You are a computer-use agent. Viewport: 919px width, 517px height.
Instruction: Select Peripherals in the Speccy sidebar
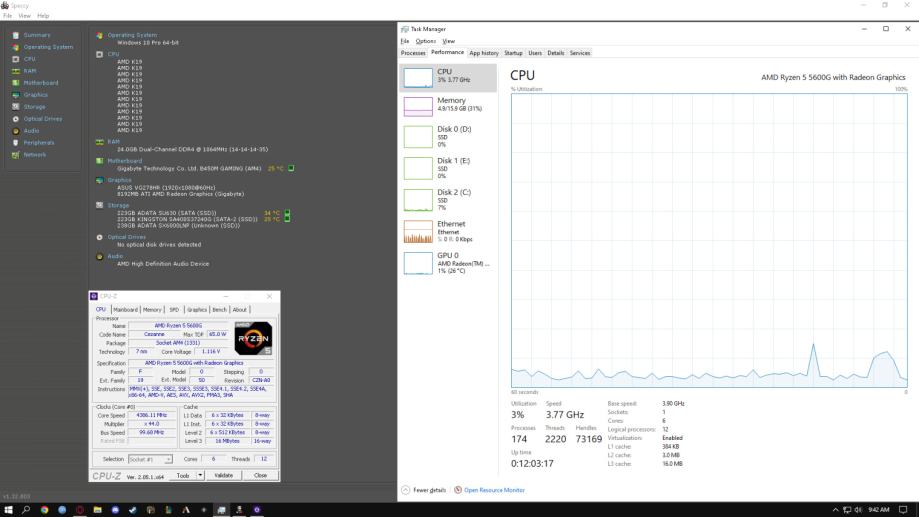pyautogui.click(x=39, y=142)
